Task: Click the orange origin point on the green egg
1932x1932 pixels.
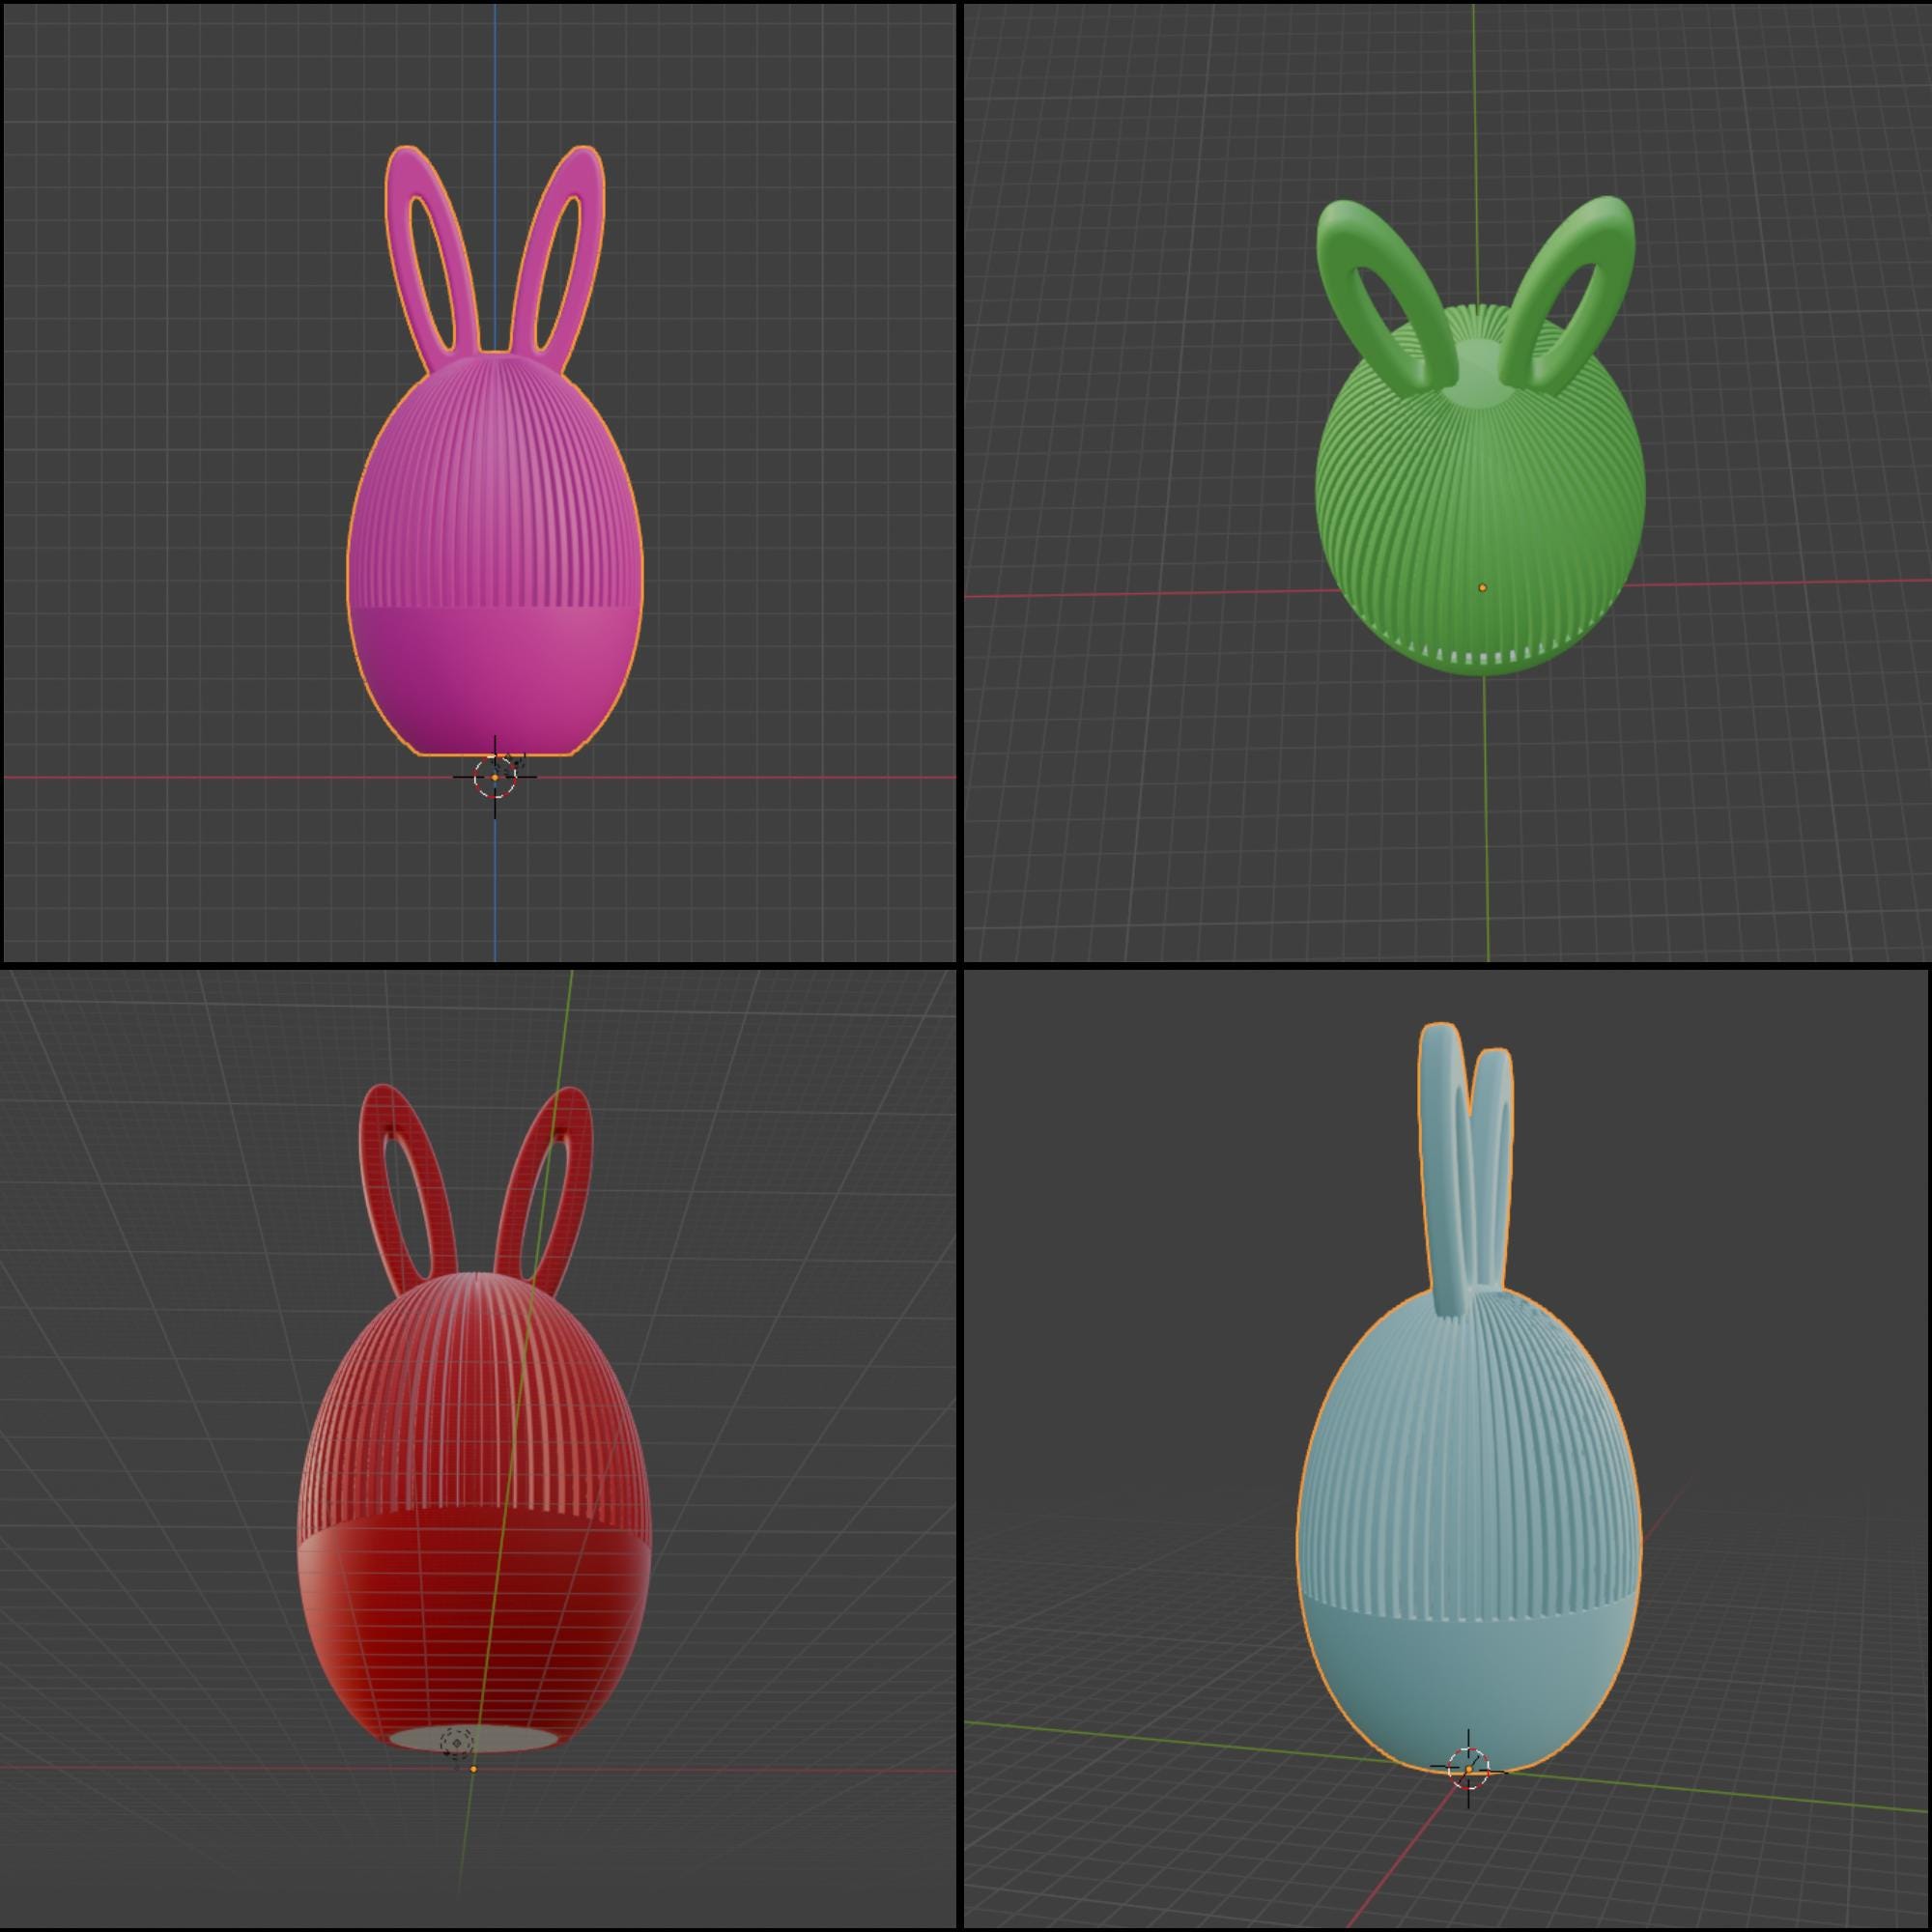Action: click(x=1483, y=589)
